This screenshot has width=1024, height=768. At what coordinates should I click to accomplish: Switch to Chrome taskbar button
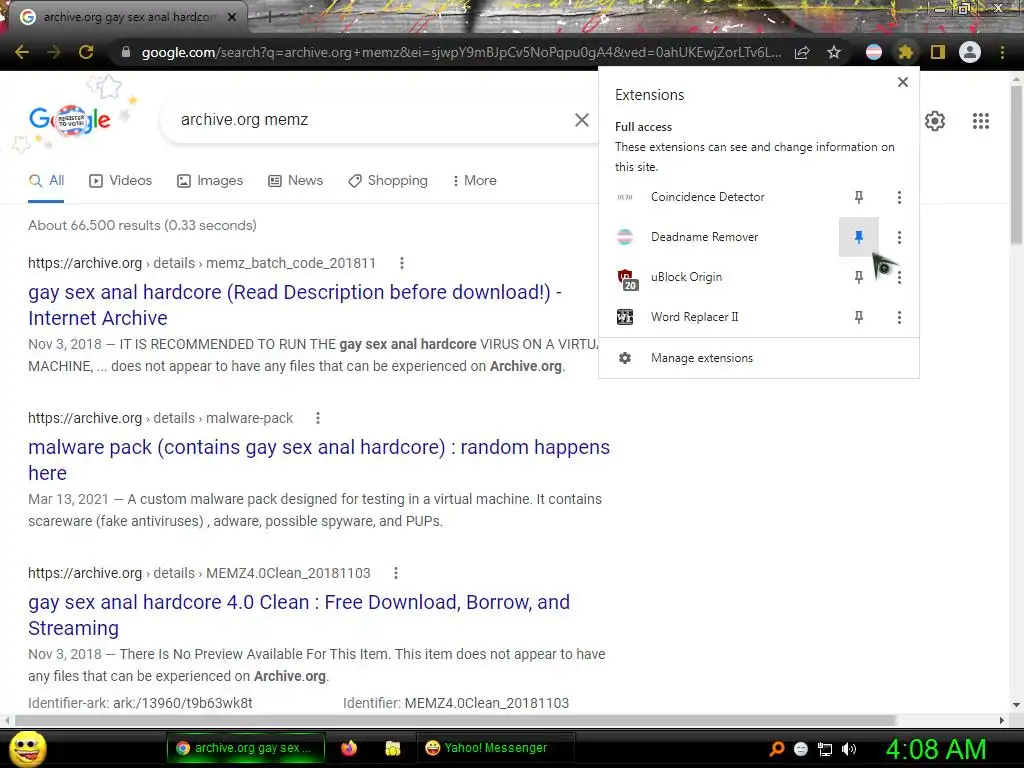(246, 748)
